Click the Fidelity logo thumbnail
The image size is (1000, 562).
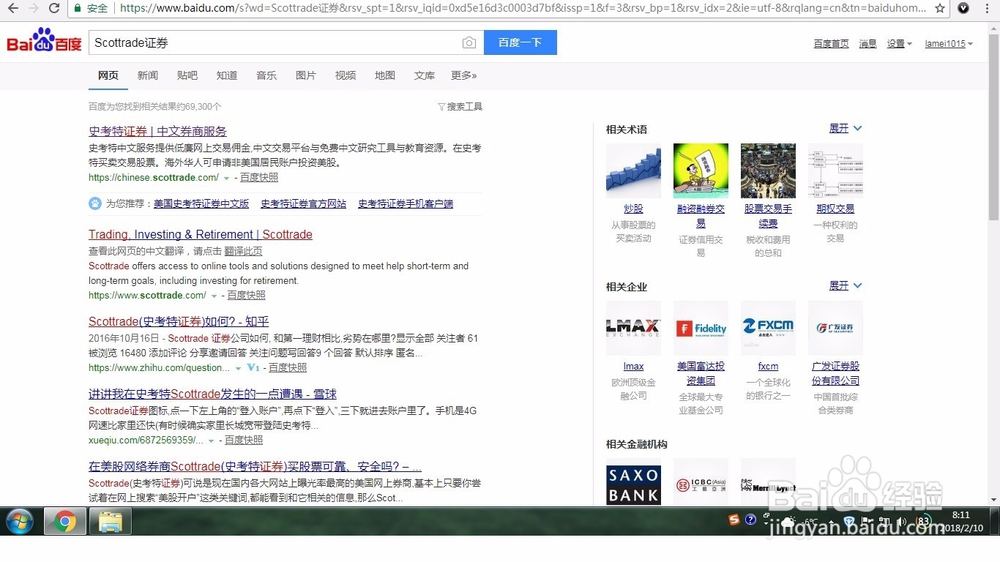tap(700, 328)
